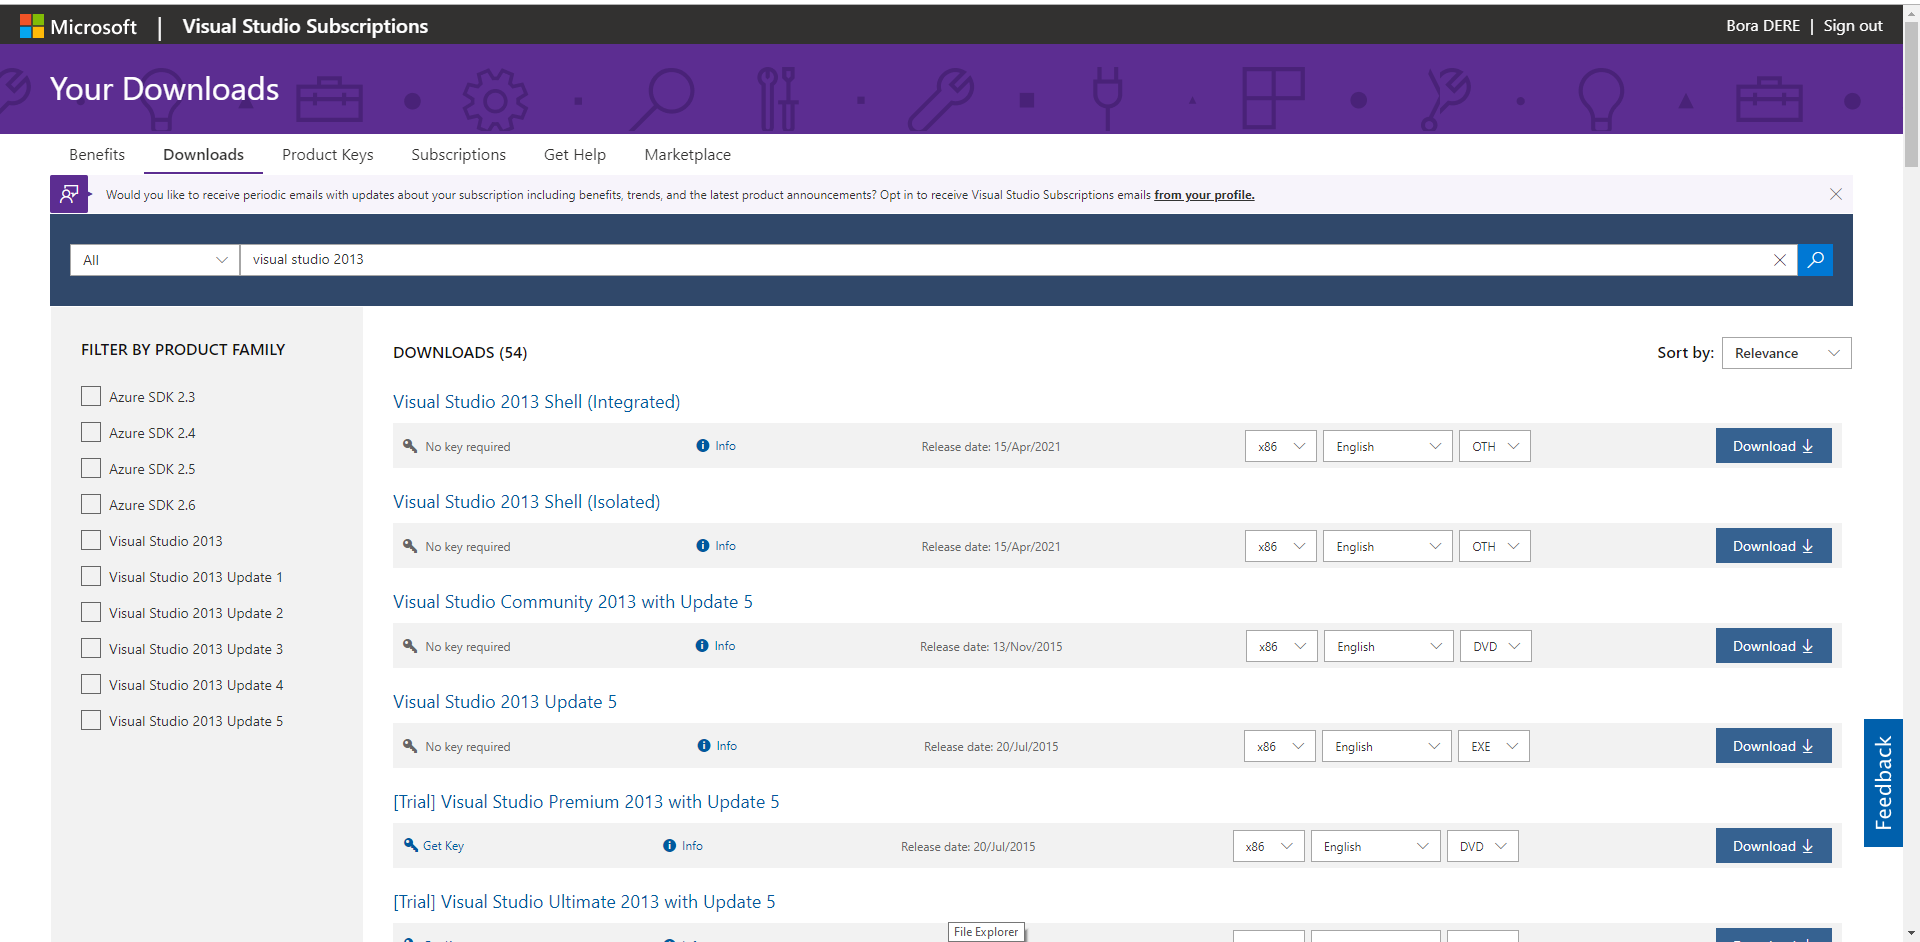The width and height of the screenshot is (1920, 942).
Task: Open OTH format dropdown for Shell (Integrated)
Action: click(x=1495, y=446)
